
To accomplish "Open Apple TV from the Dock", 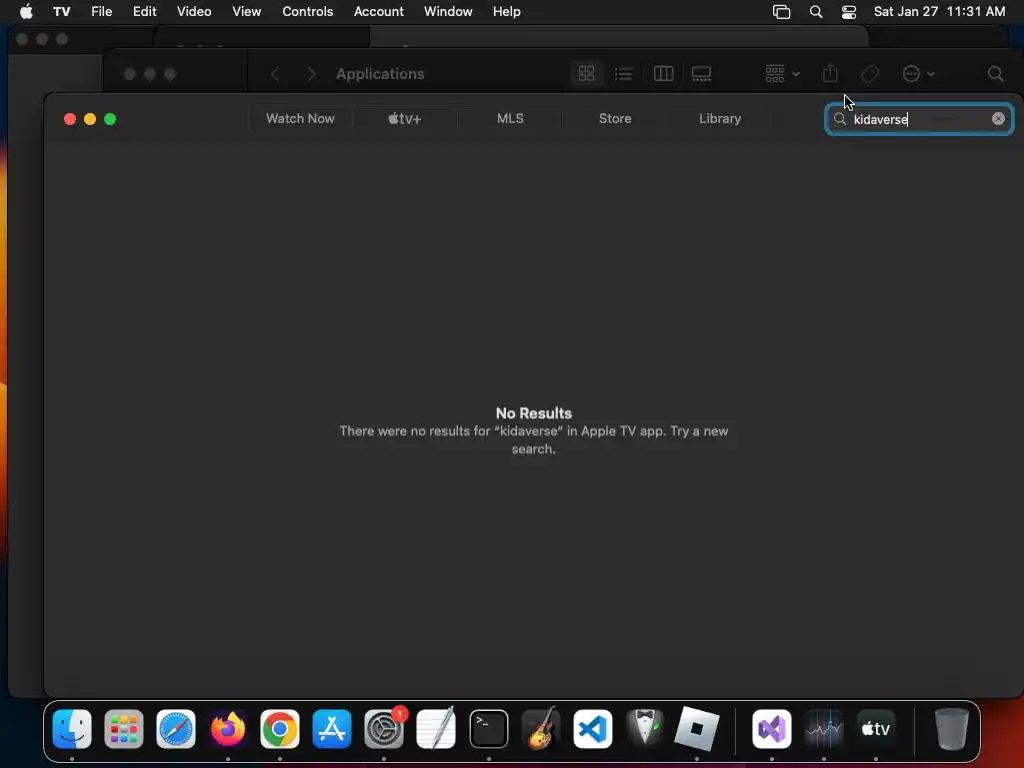I will [x=876, y=728].
